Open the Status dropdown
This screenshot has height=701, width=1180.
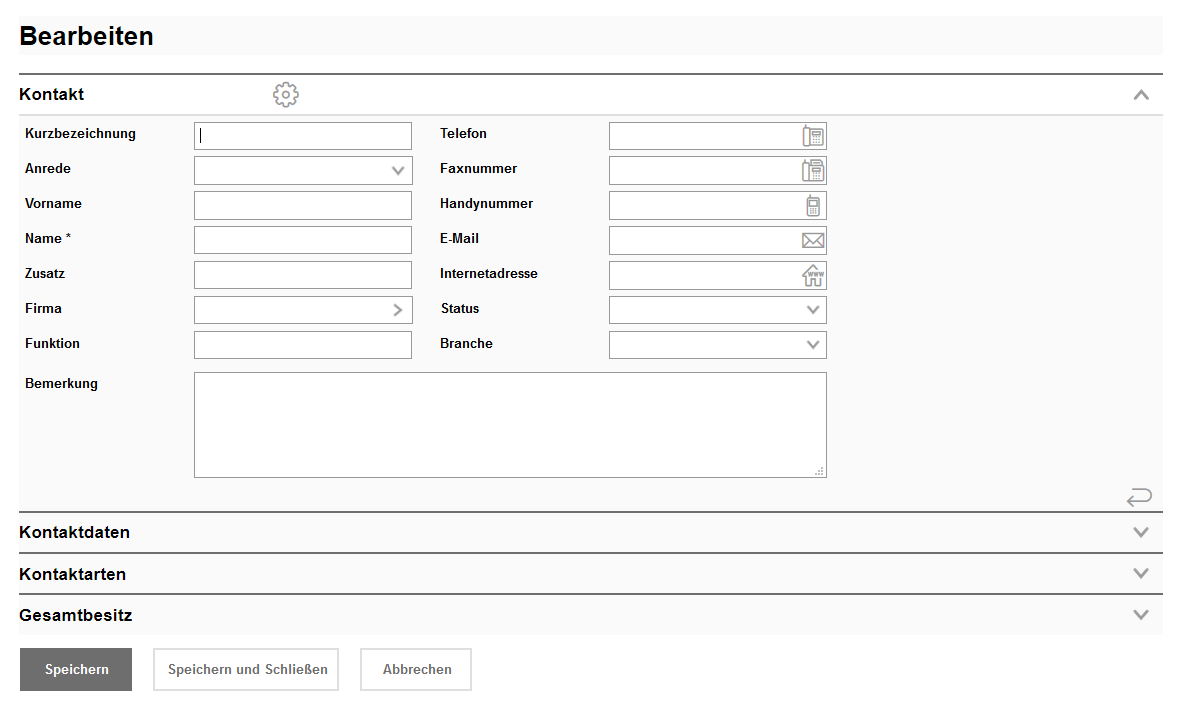pos(813,310)
